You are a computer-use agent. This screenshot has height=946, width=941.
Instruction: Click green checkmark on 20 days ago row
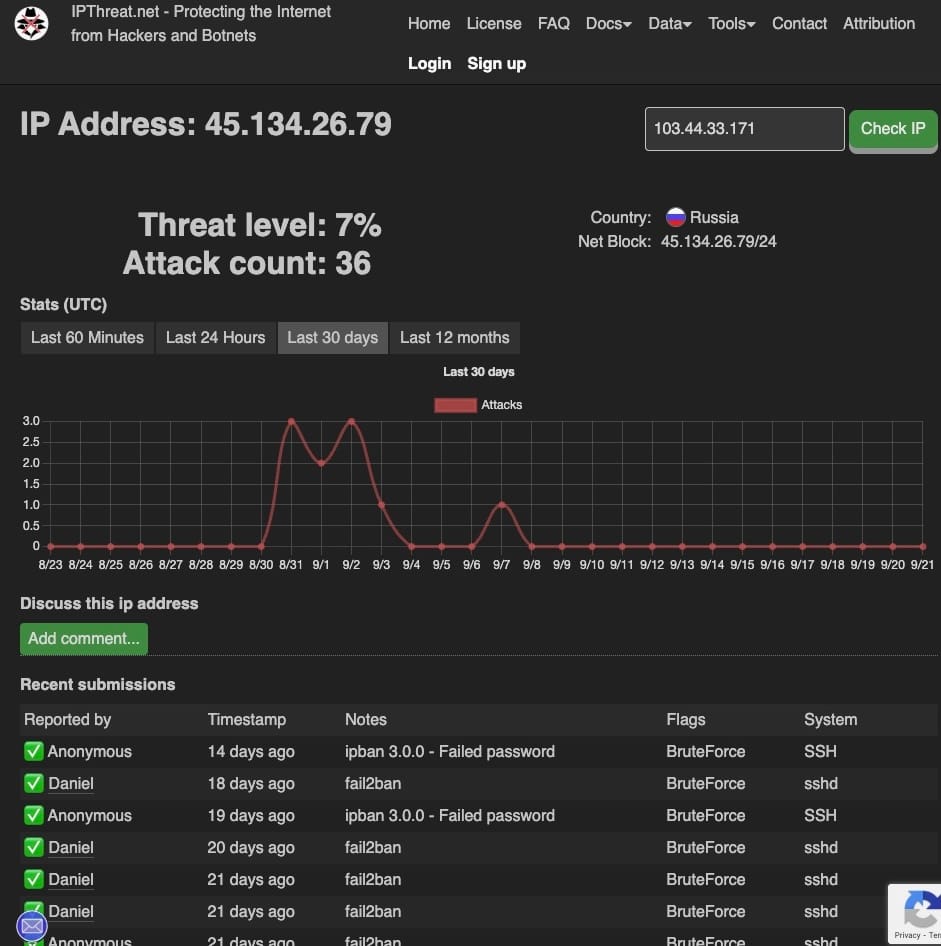pos(34,848)
